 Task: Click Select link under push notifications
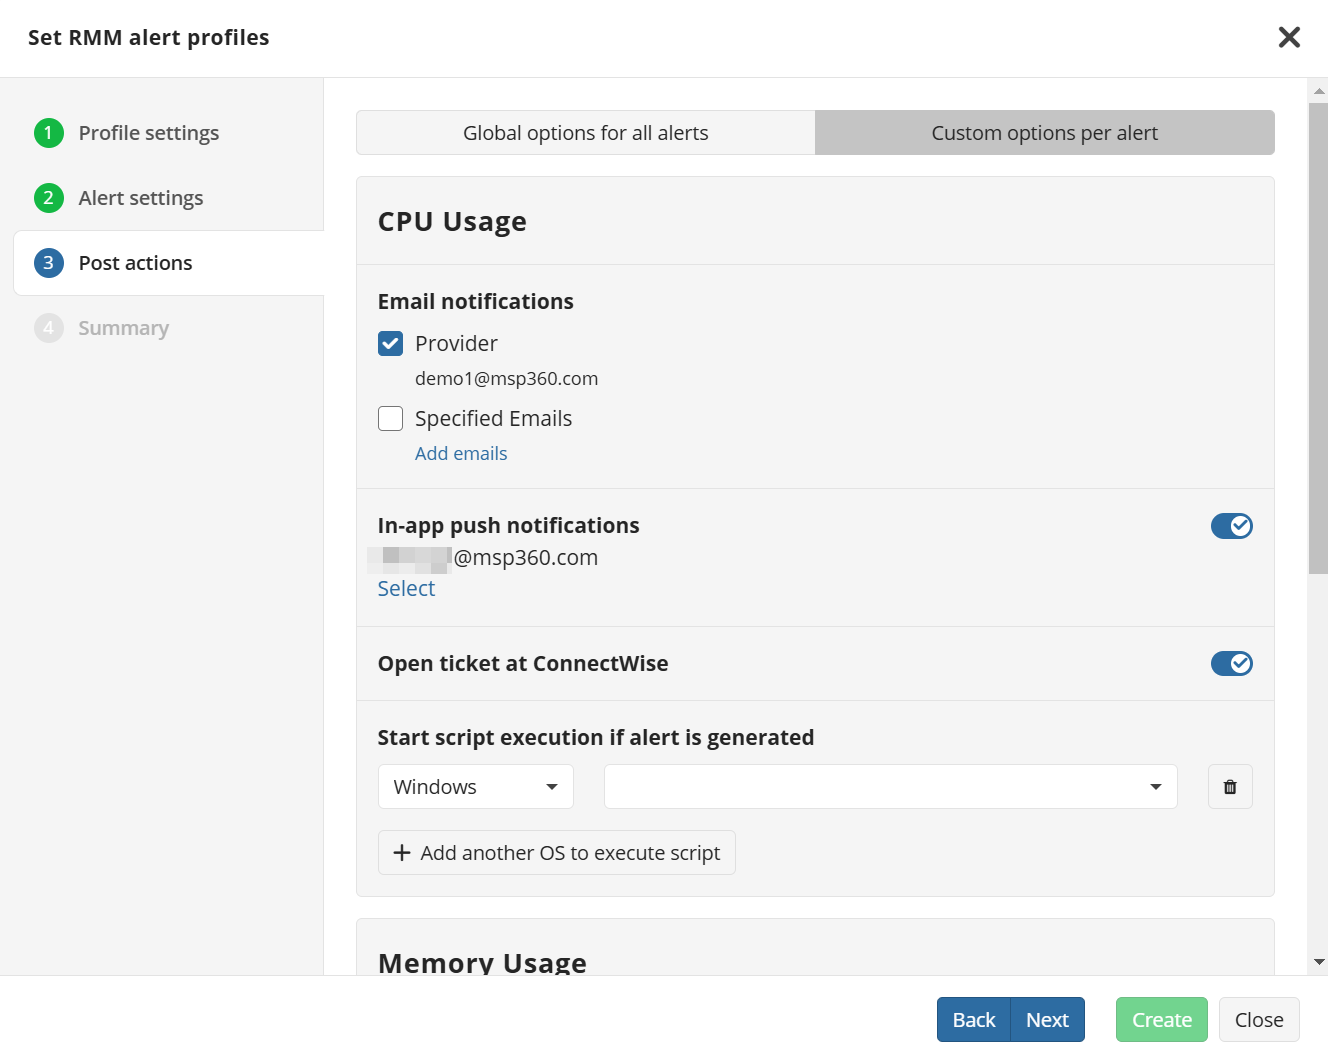click(406, 589)
